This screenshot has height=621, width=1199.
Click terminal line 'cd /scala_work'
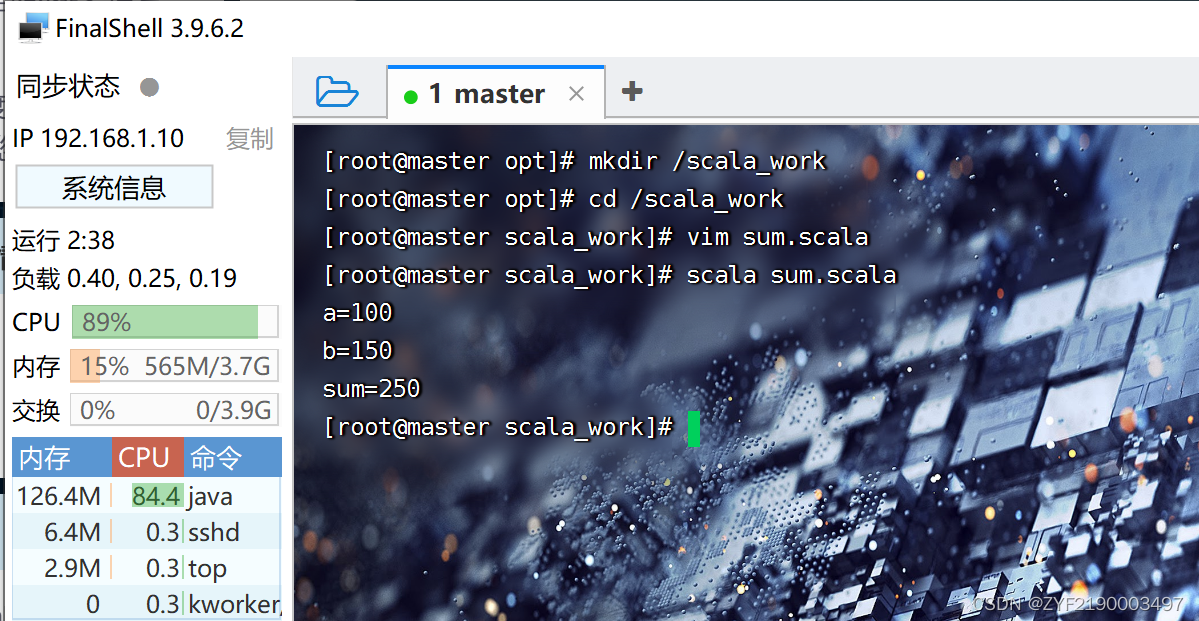pos(686,199)
